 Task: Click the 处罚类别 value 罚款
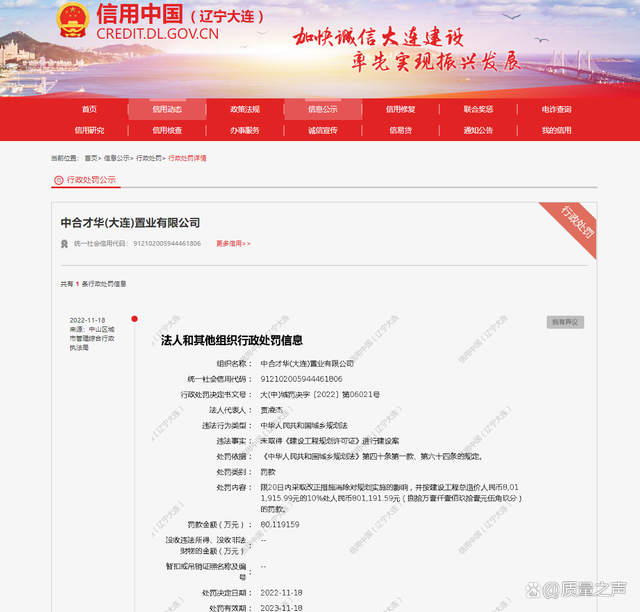click(x=268, y=472)
